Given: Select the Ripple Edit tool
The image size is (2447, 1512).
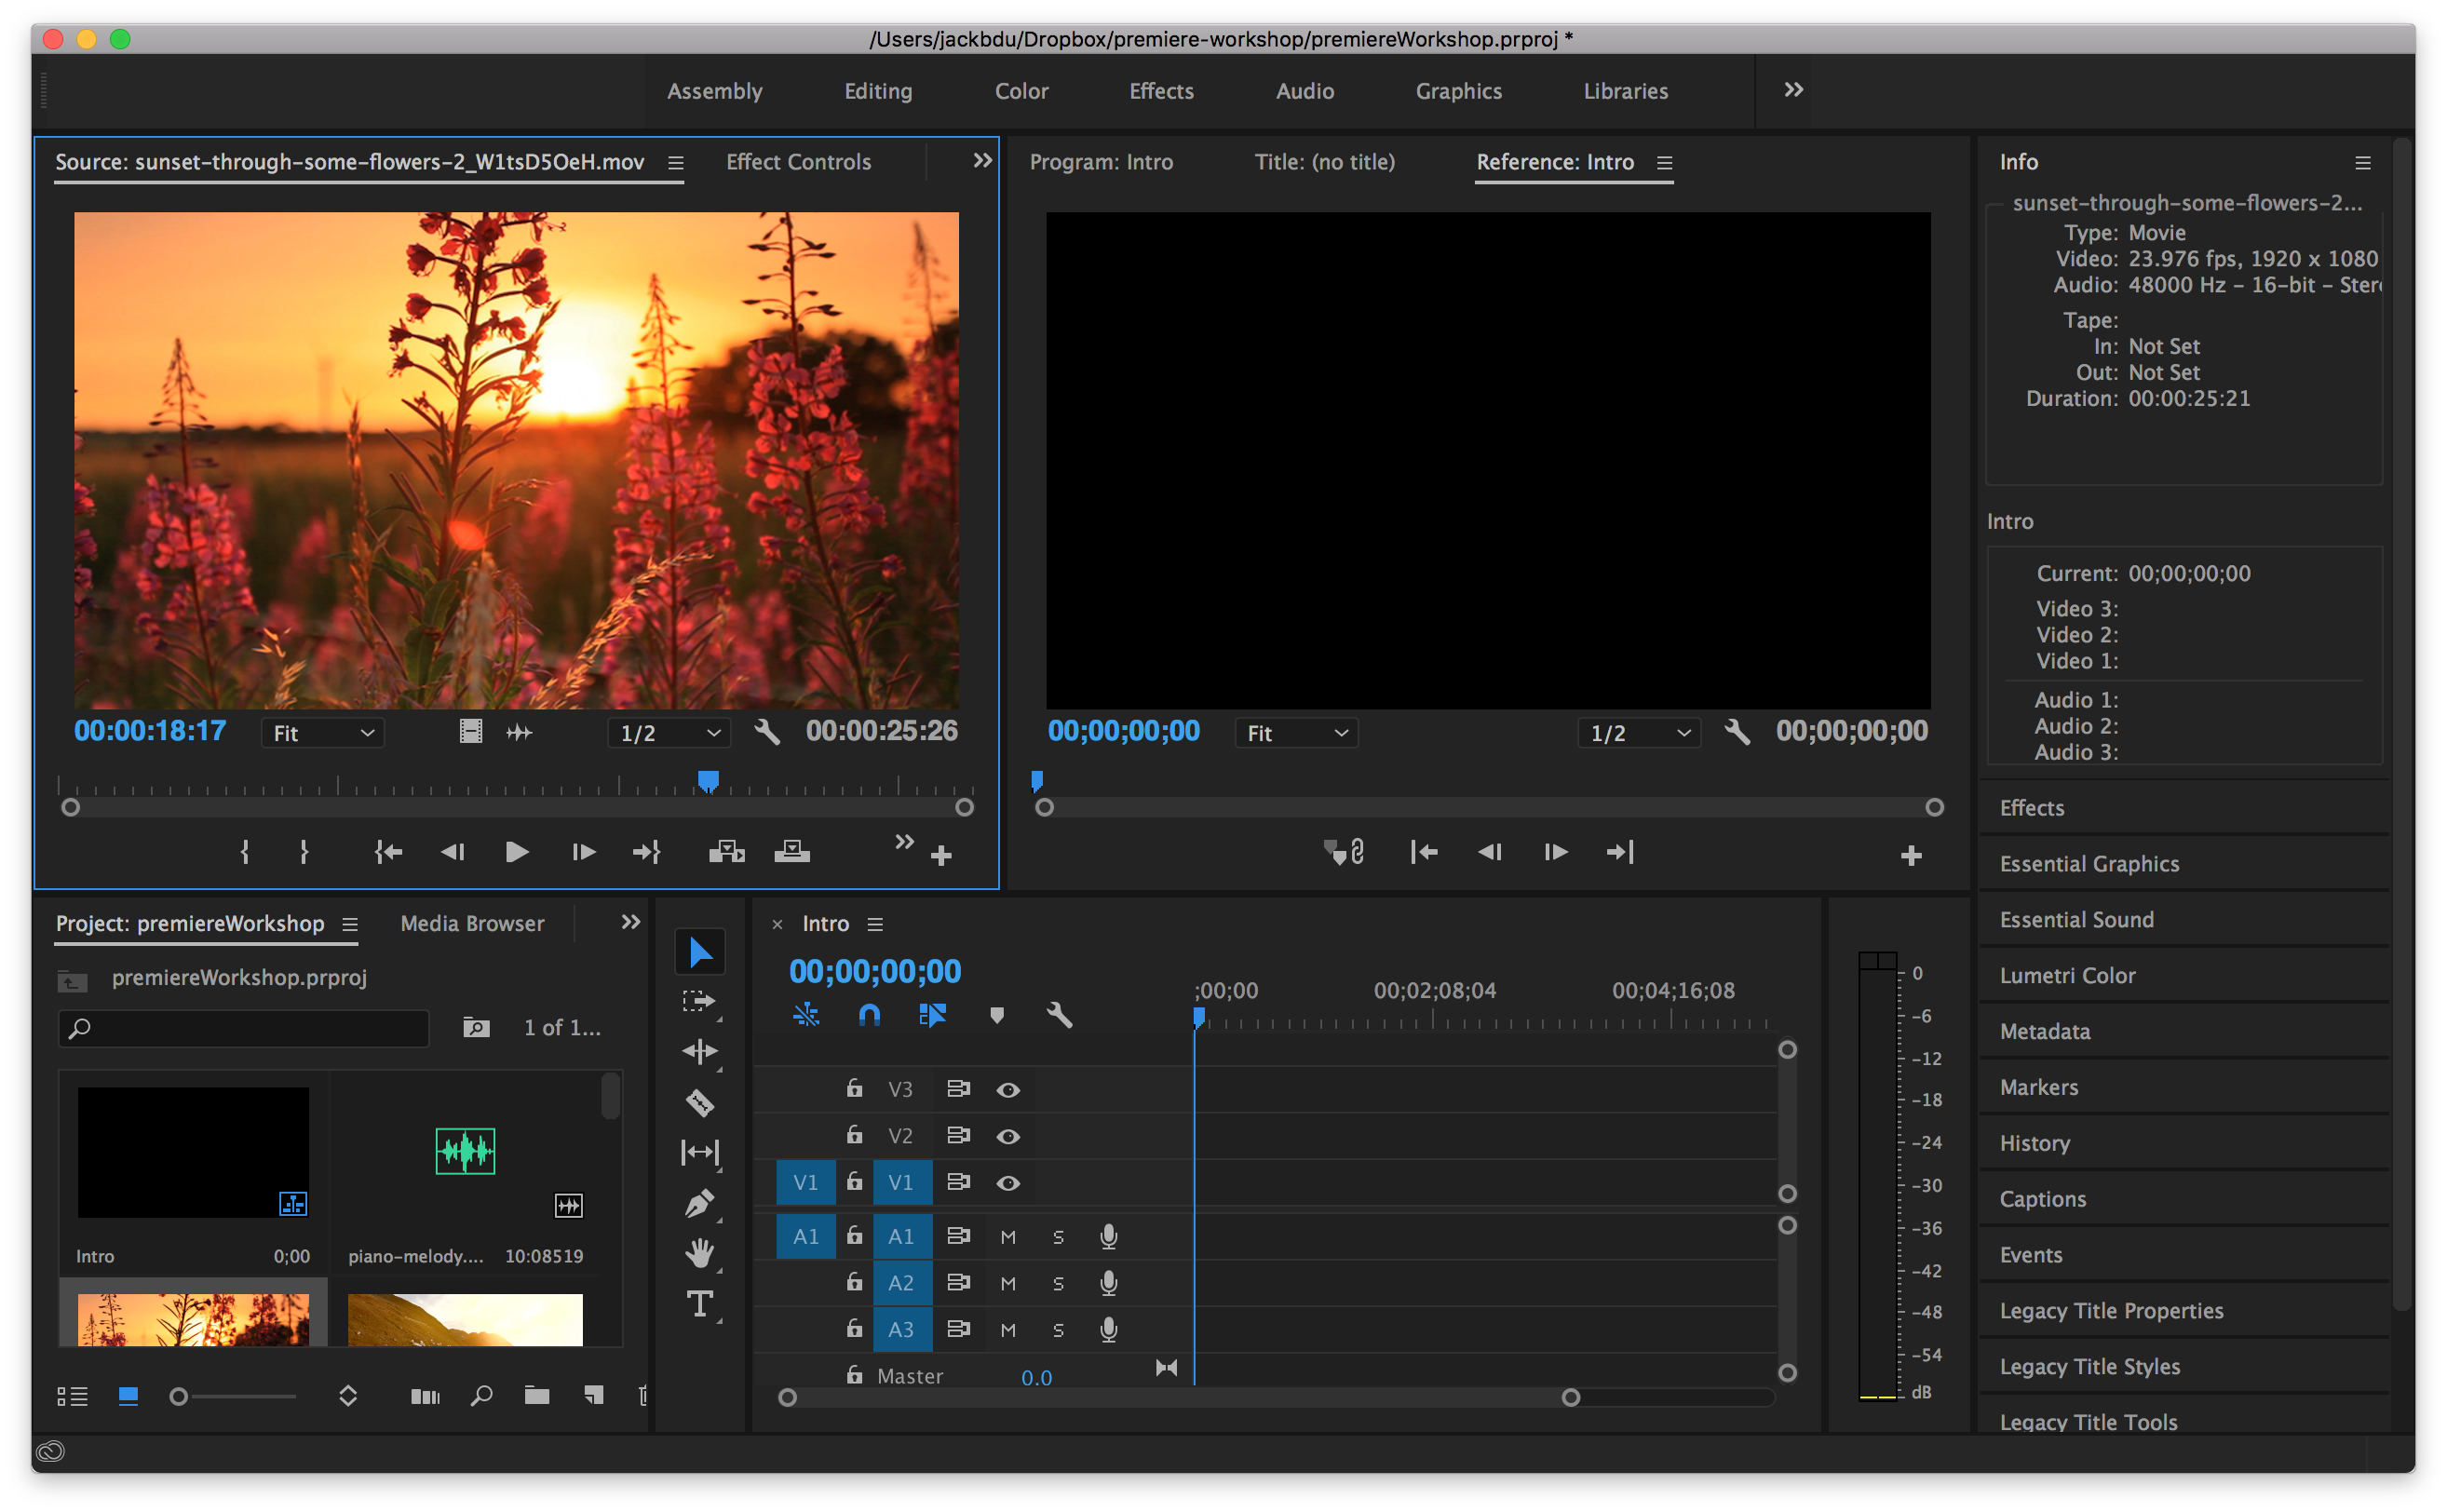Looking at the screenshot, I should pos(699,1051).
